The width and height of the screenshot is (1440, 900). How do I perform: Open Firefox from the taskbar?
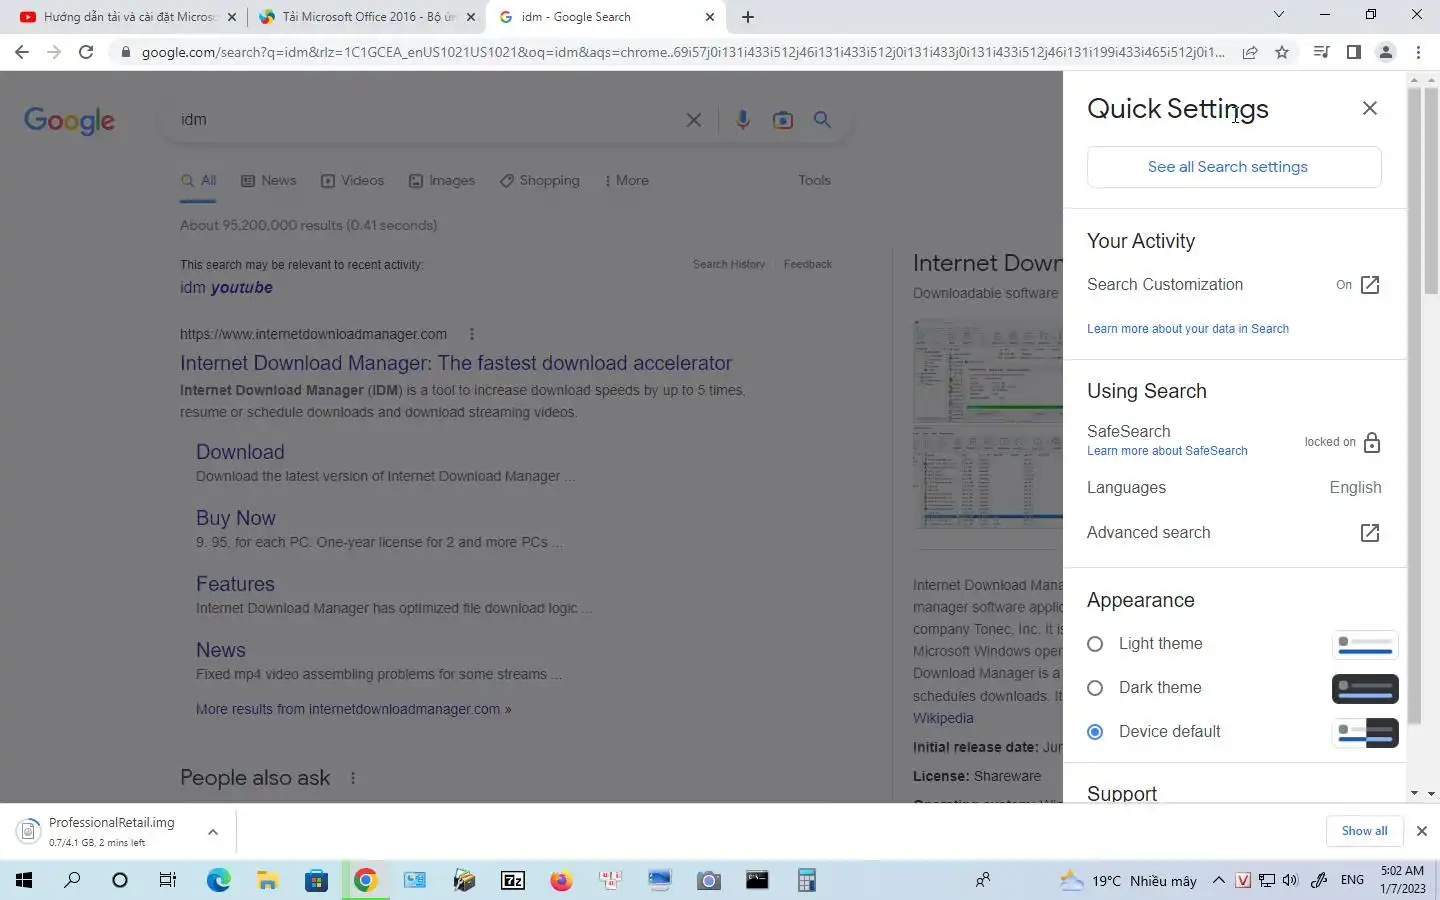click(x=561, y=881)
